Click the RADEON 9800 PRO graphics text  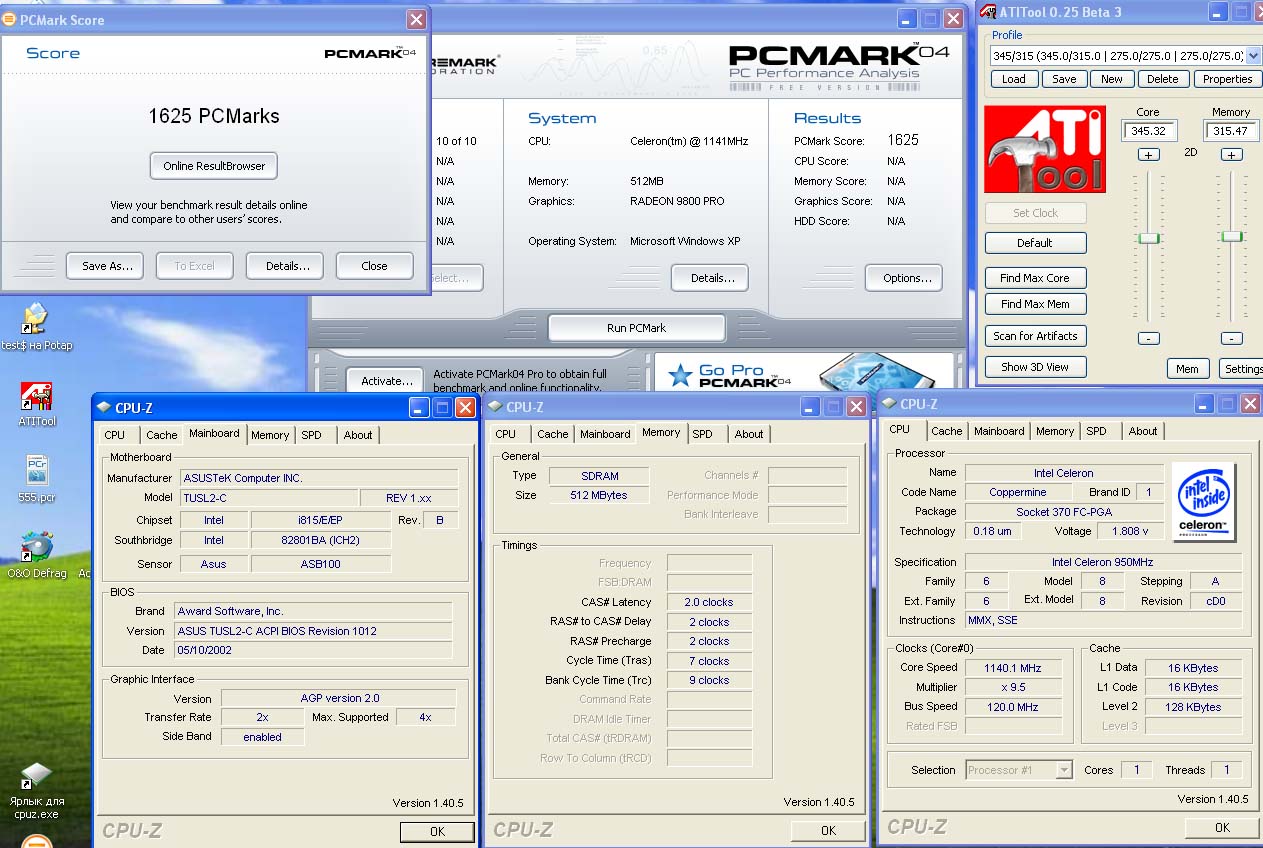coord(677,201)
